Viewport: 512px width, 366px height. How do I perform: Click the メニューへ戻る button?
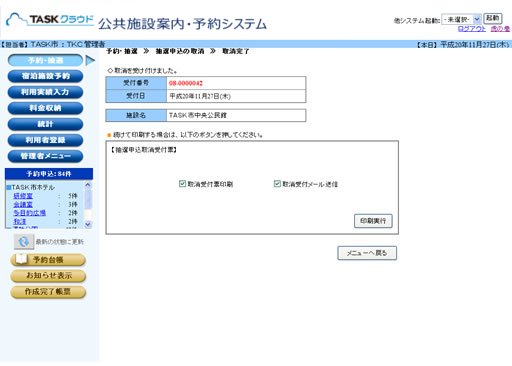[367, 253]
